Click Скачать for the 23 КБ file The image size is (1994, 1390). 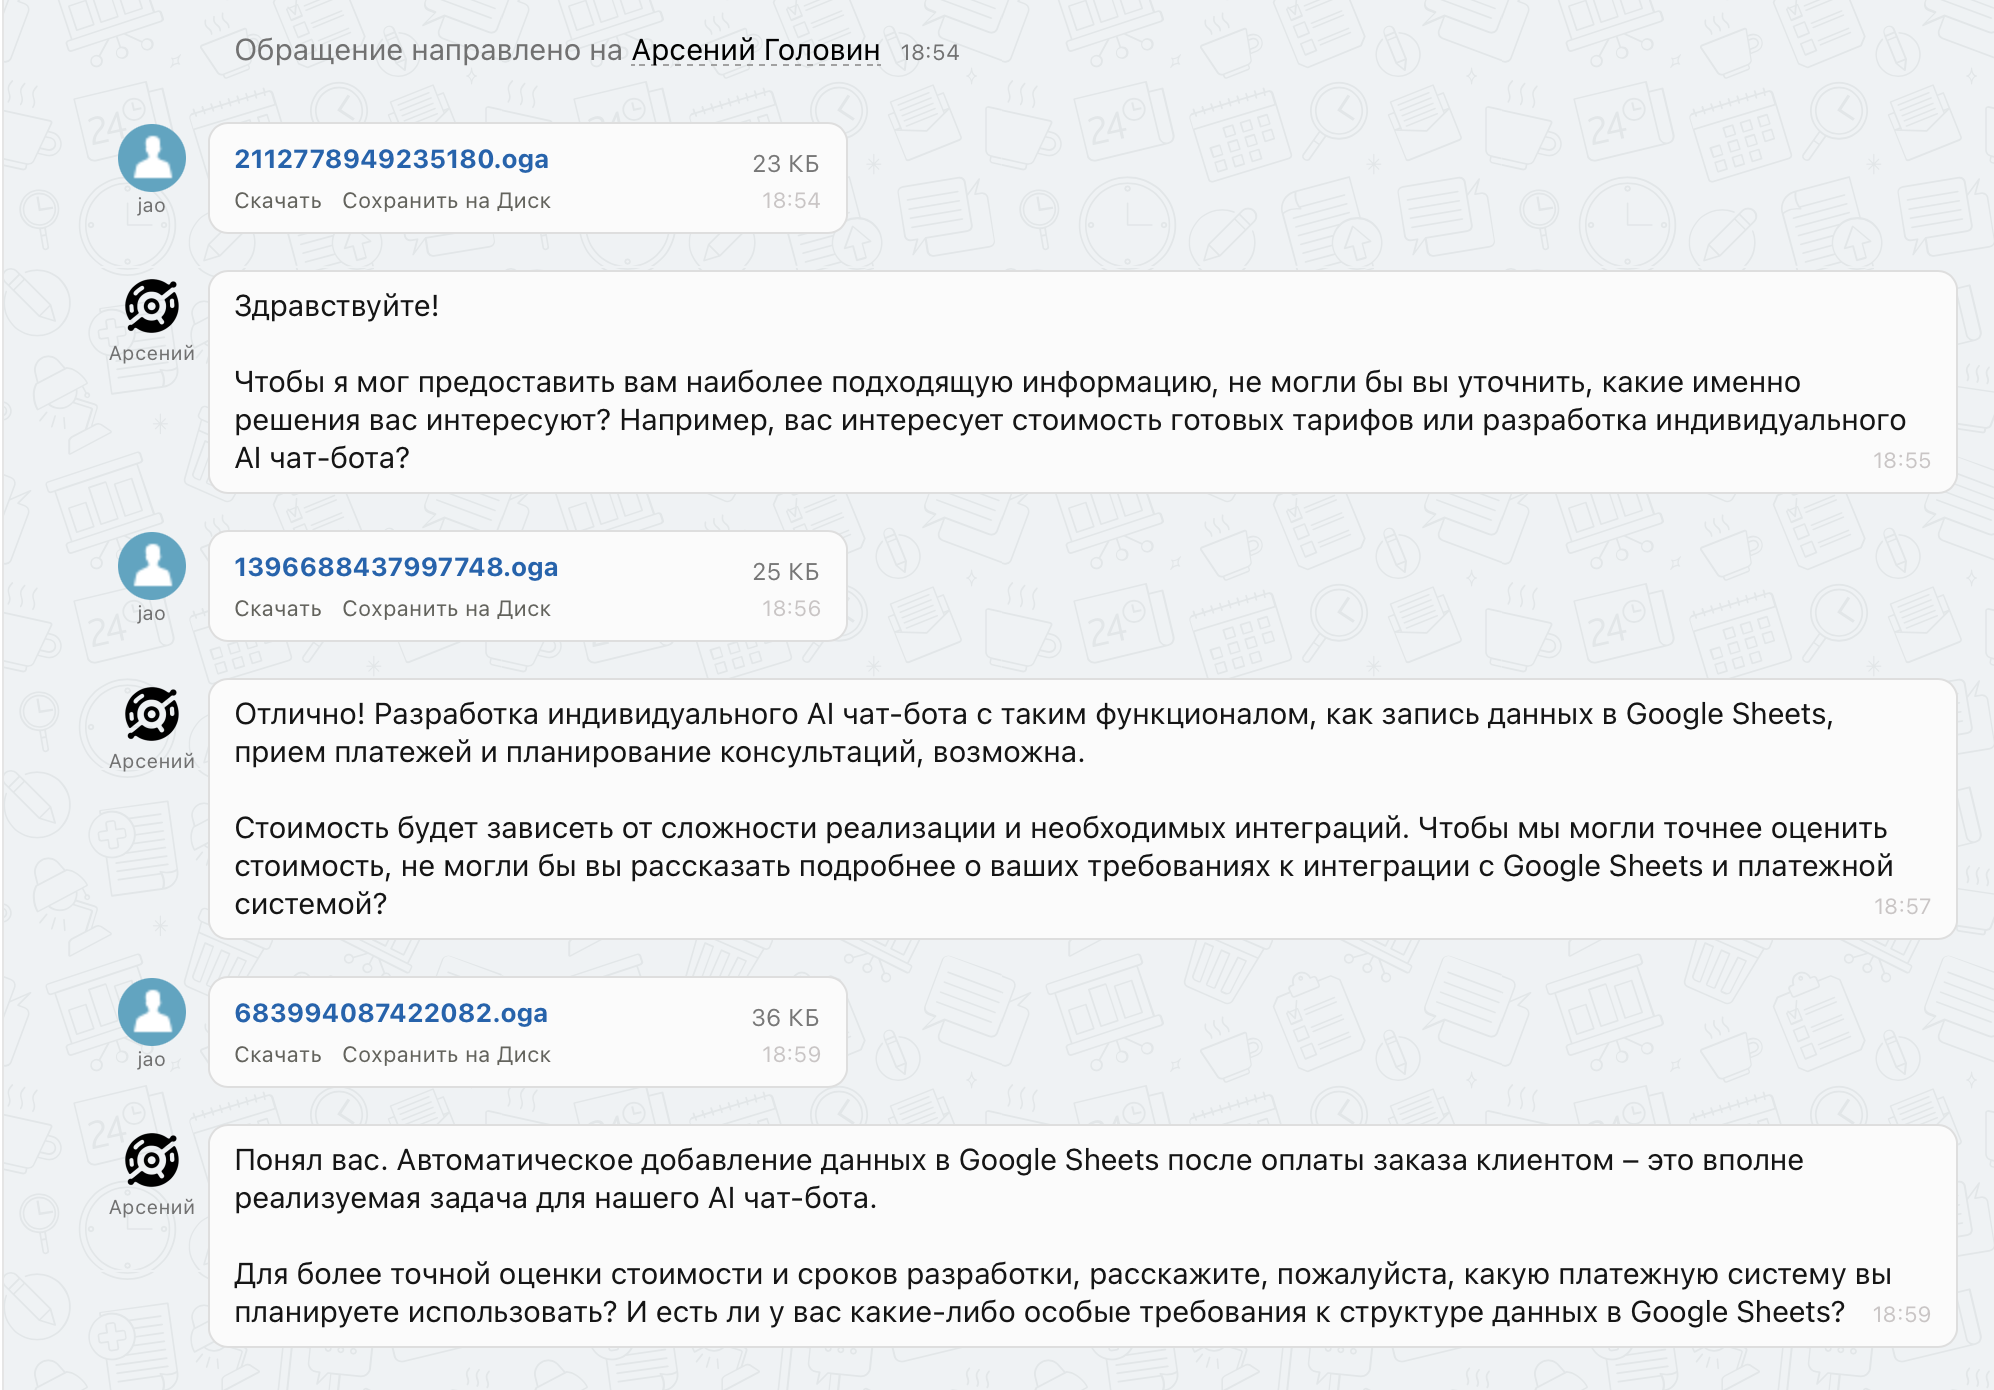(278, 201)
